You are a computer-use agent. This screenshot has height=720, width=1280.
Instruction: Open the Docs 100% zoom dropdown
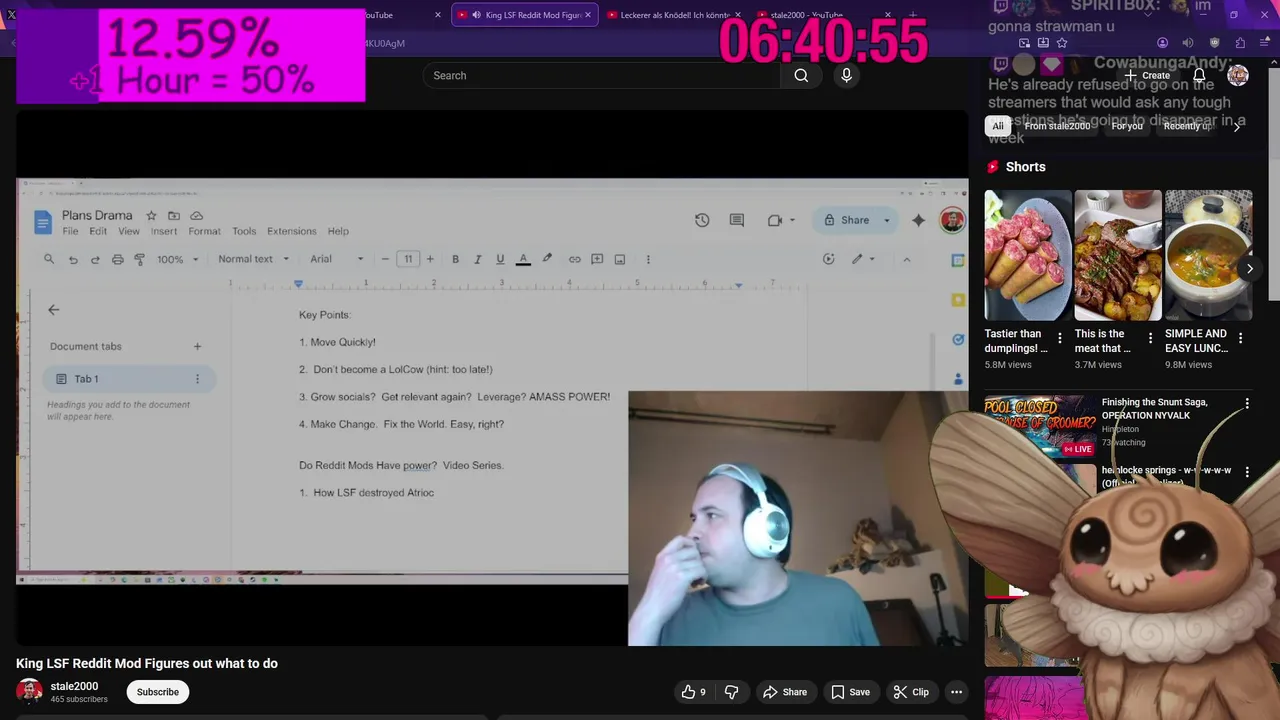pyautogui.click(x=176, y=259)
